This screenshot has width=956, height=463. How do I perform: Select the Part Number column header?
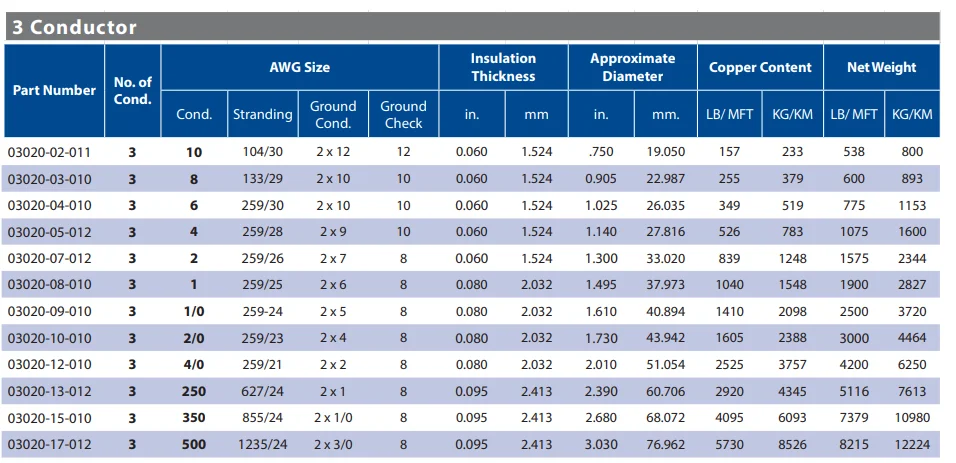point(54,90)
